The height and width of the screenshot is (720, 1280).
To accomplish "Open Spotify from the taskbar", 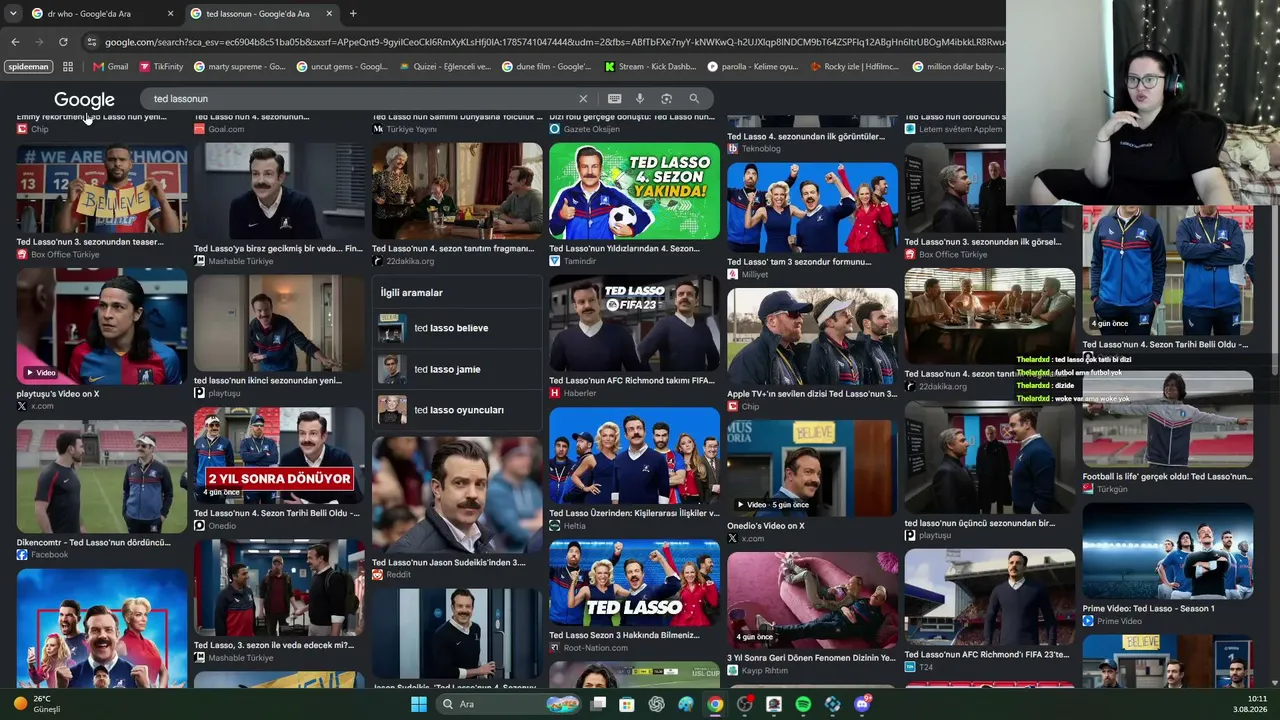I will tap(803, 704).
